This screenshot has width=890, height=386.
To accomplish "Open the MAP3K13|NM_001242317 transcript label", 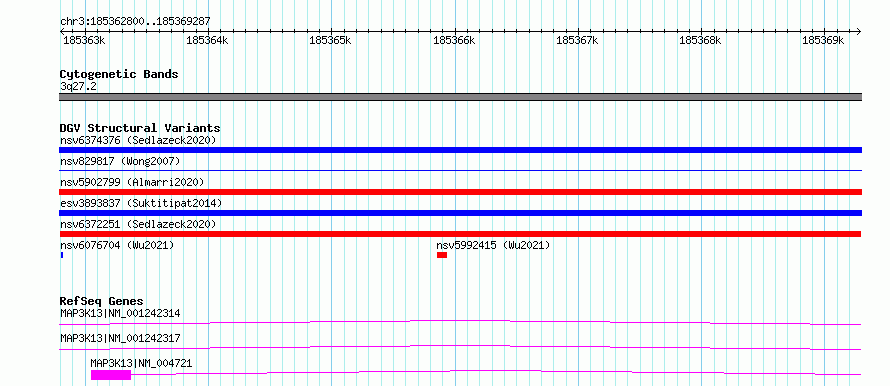I will [x=120, y=338].
